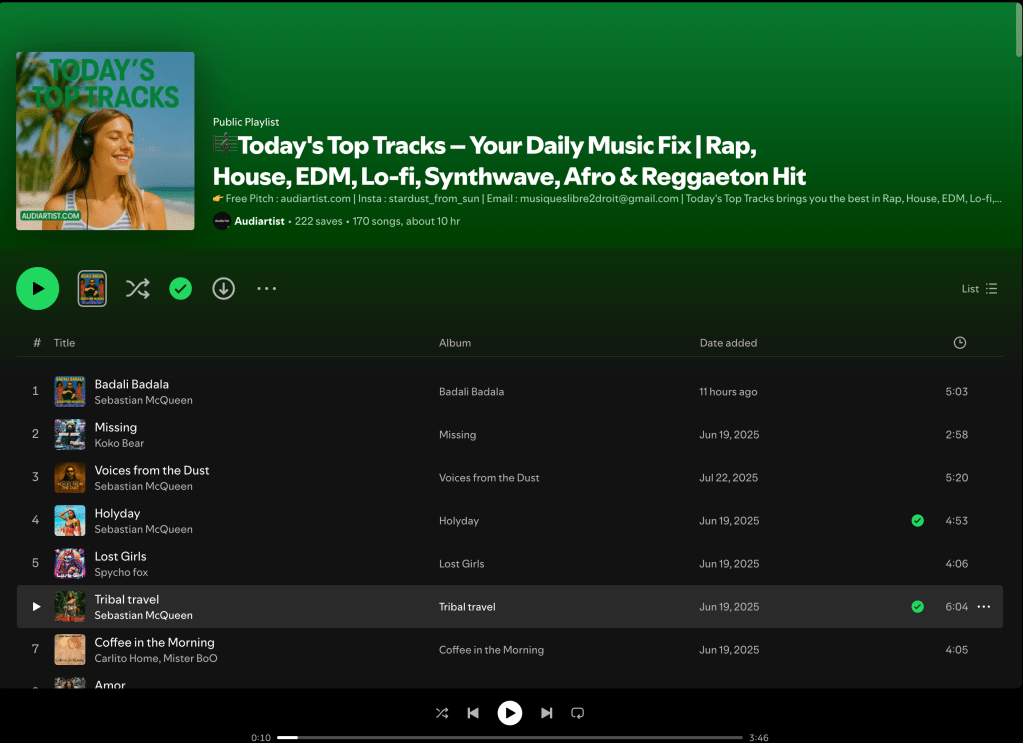Play Tribal travel using the row play icon
The height and width of the screenshot is (743, 1023).
click(37, 607)
